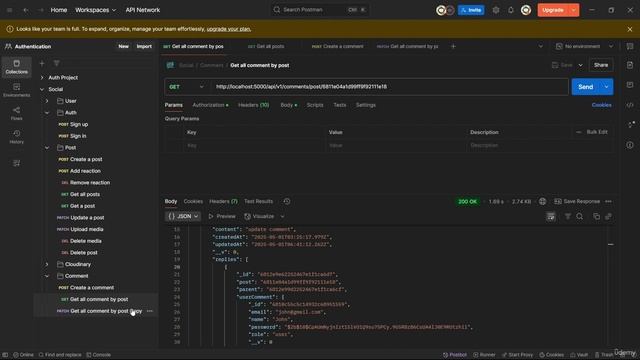
Task: Open the notifications bell icon
Action: (x=511, y=10)
